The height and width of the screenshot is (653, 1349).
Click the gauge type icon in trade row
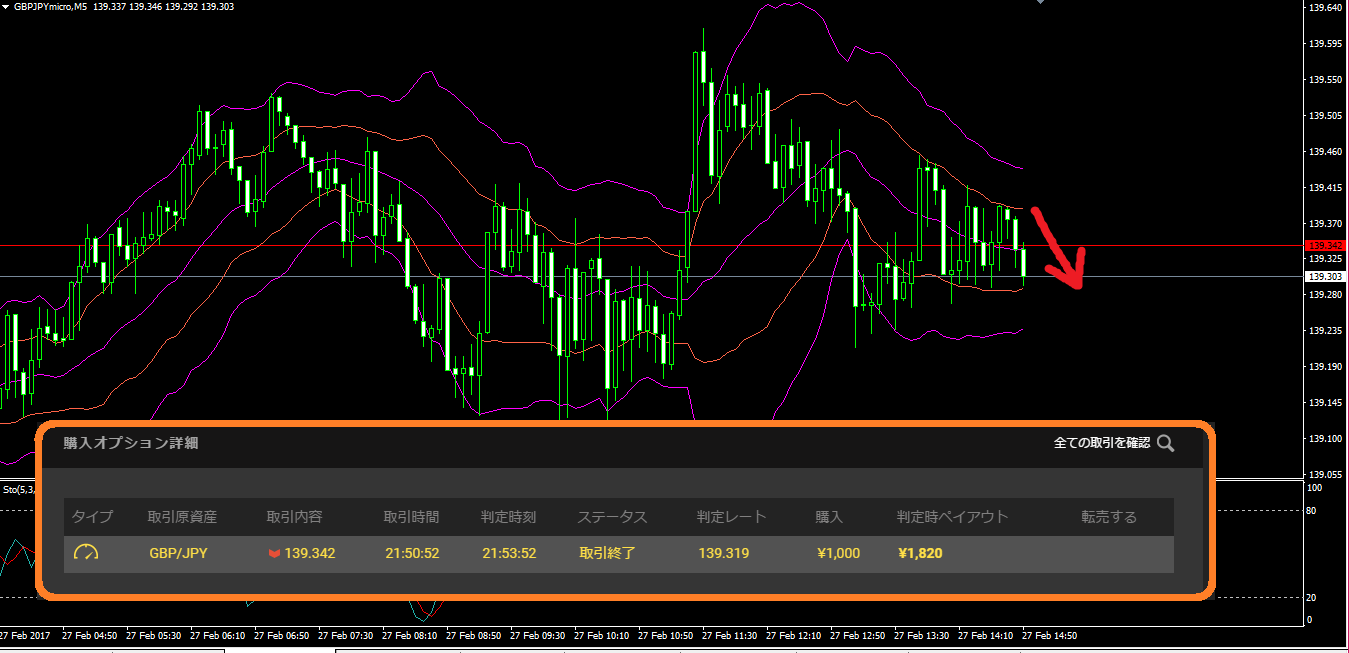[x=85, y=553]
